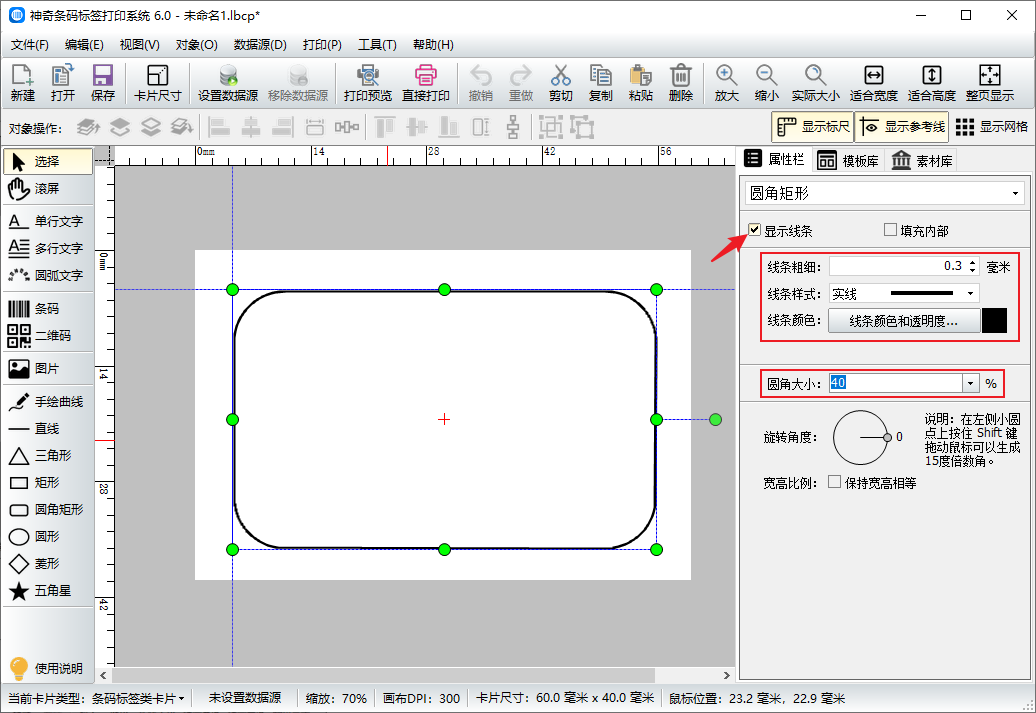The image size is (1036, 713).
Task: Select the 五角星 star shape tool
Action: pyautogui.click(x=47, y=591)
